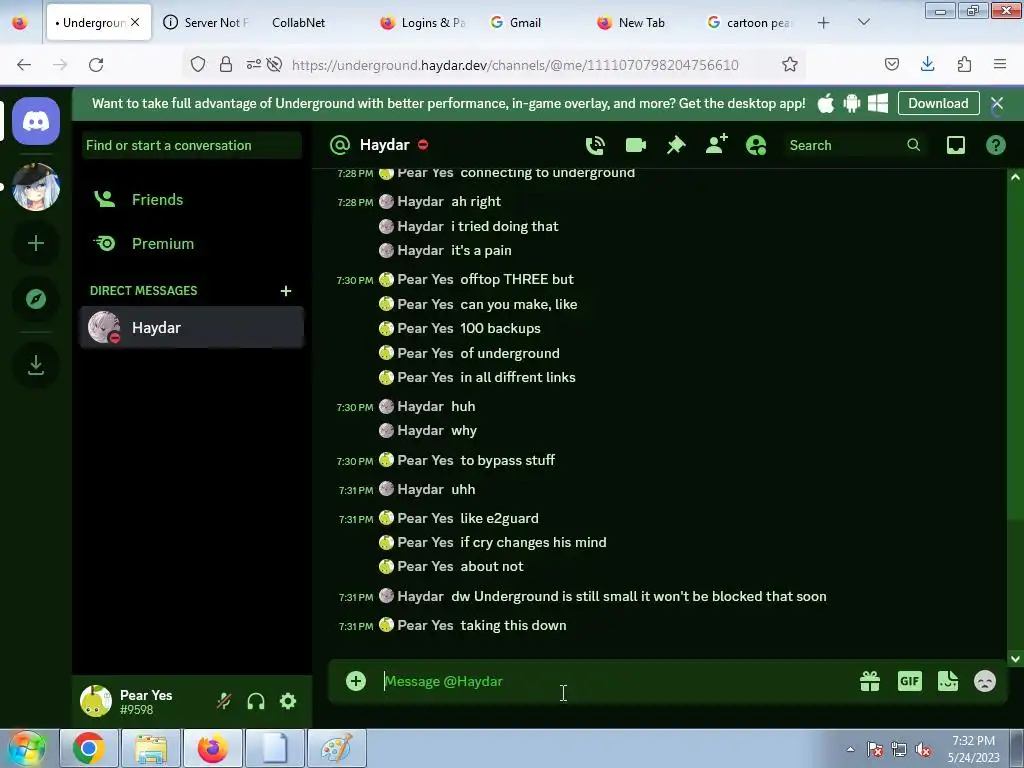Click the Windows platform icon in banner
This screenshot has width=1024, height=768.
[878, 103]
